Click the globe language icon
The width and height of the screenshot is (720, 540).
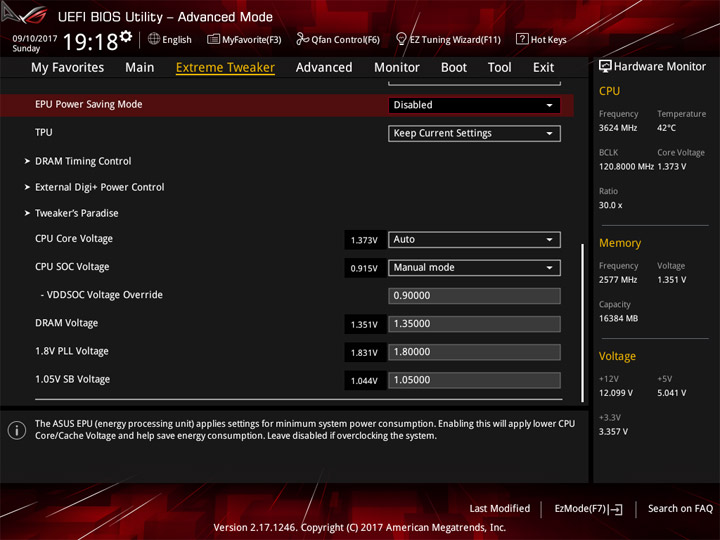[x=154, y=39]
